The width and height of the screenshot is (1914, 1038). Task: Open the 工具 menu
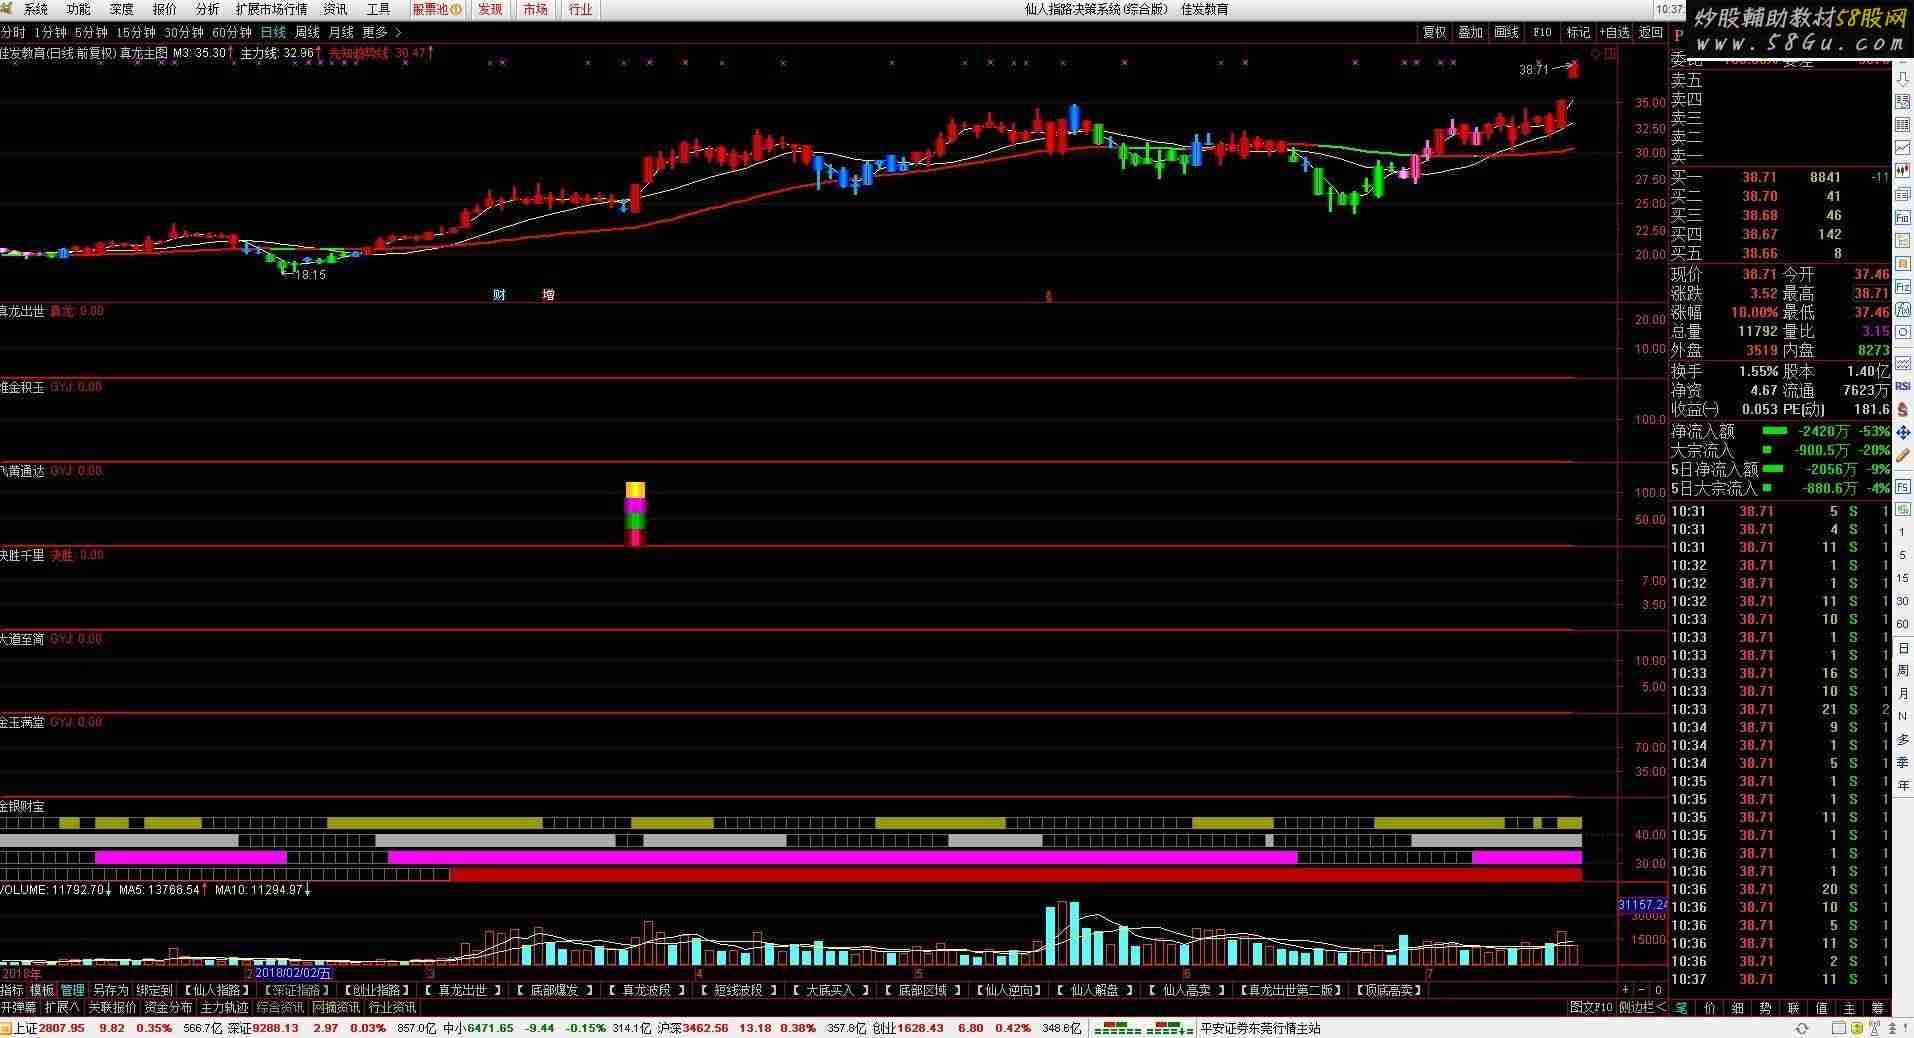378,9
